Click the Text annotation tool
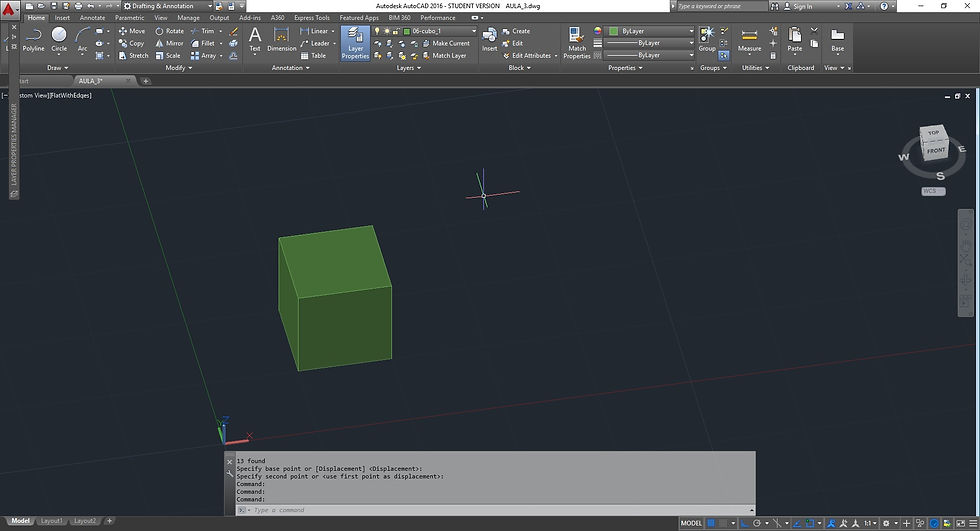This screenshot has width=980, height=531. (x=254, y=39)
